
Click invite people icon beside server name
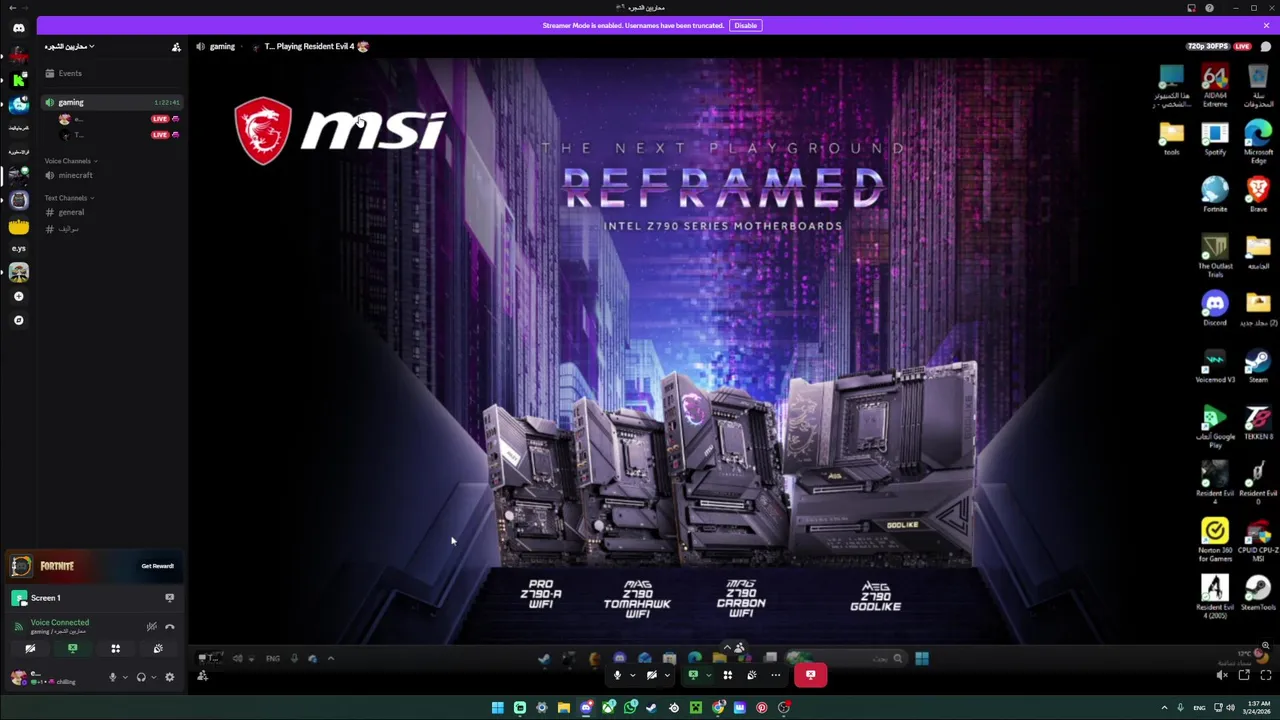click(x=176, y=47)
